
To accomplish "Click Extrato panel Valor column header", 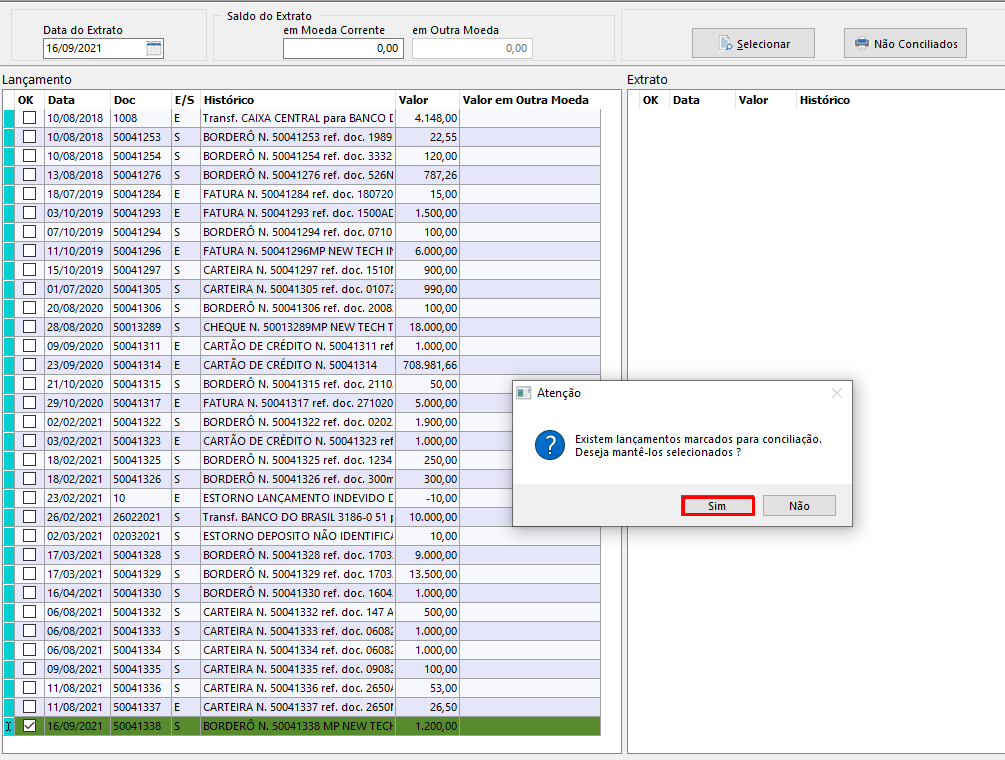I will pyautogui.click(x=766, y=100).
